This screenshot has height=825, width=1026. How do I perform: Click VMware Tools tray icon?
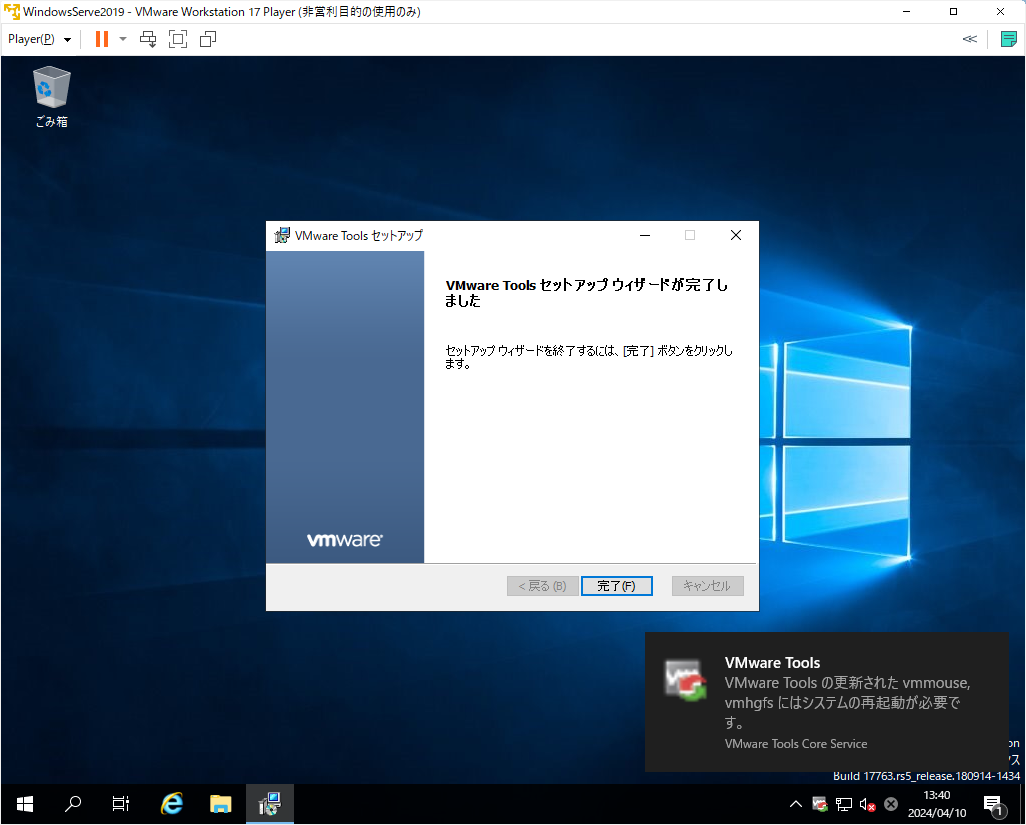pos(820,804)
